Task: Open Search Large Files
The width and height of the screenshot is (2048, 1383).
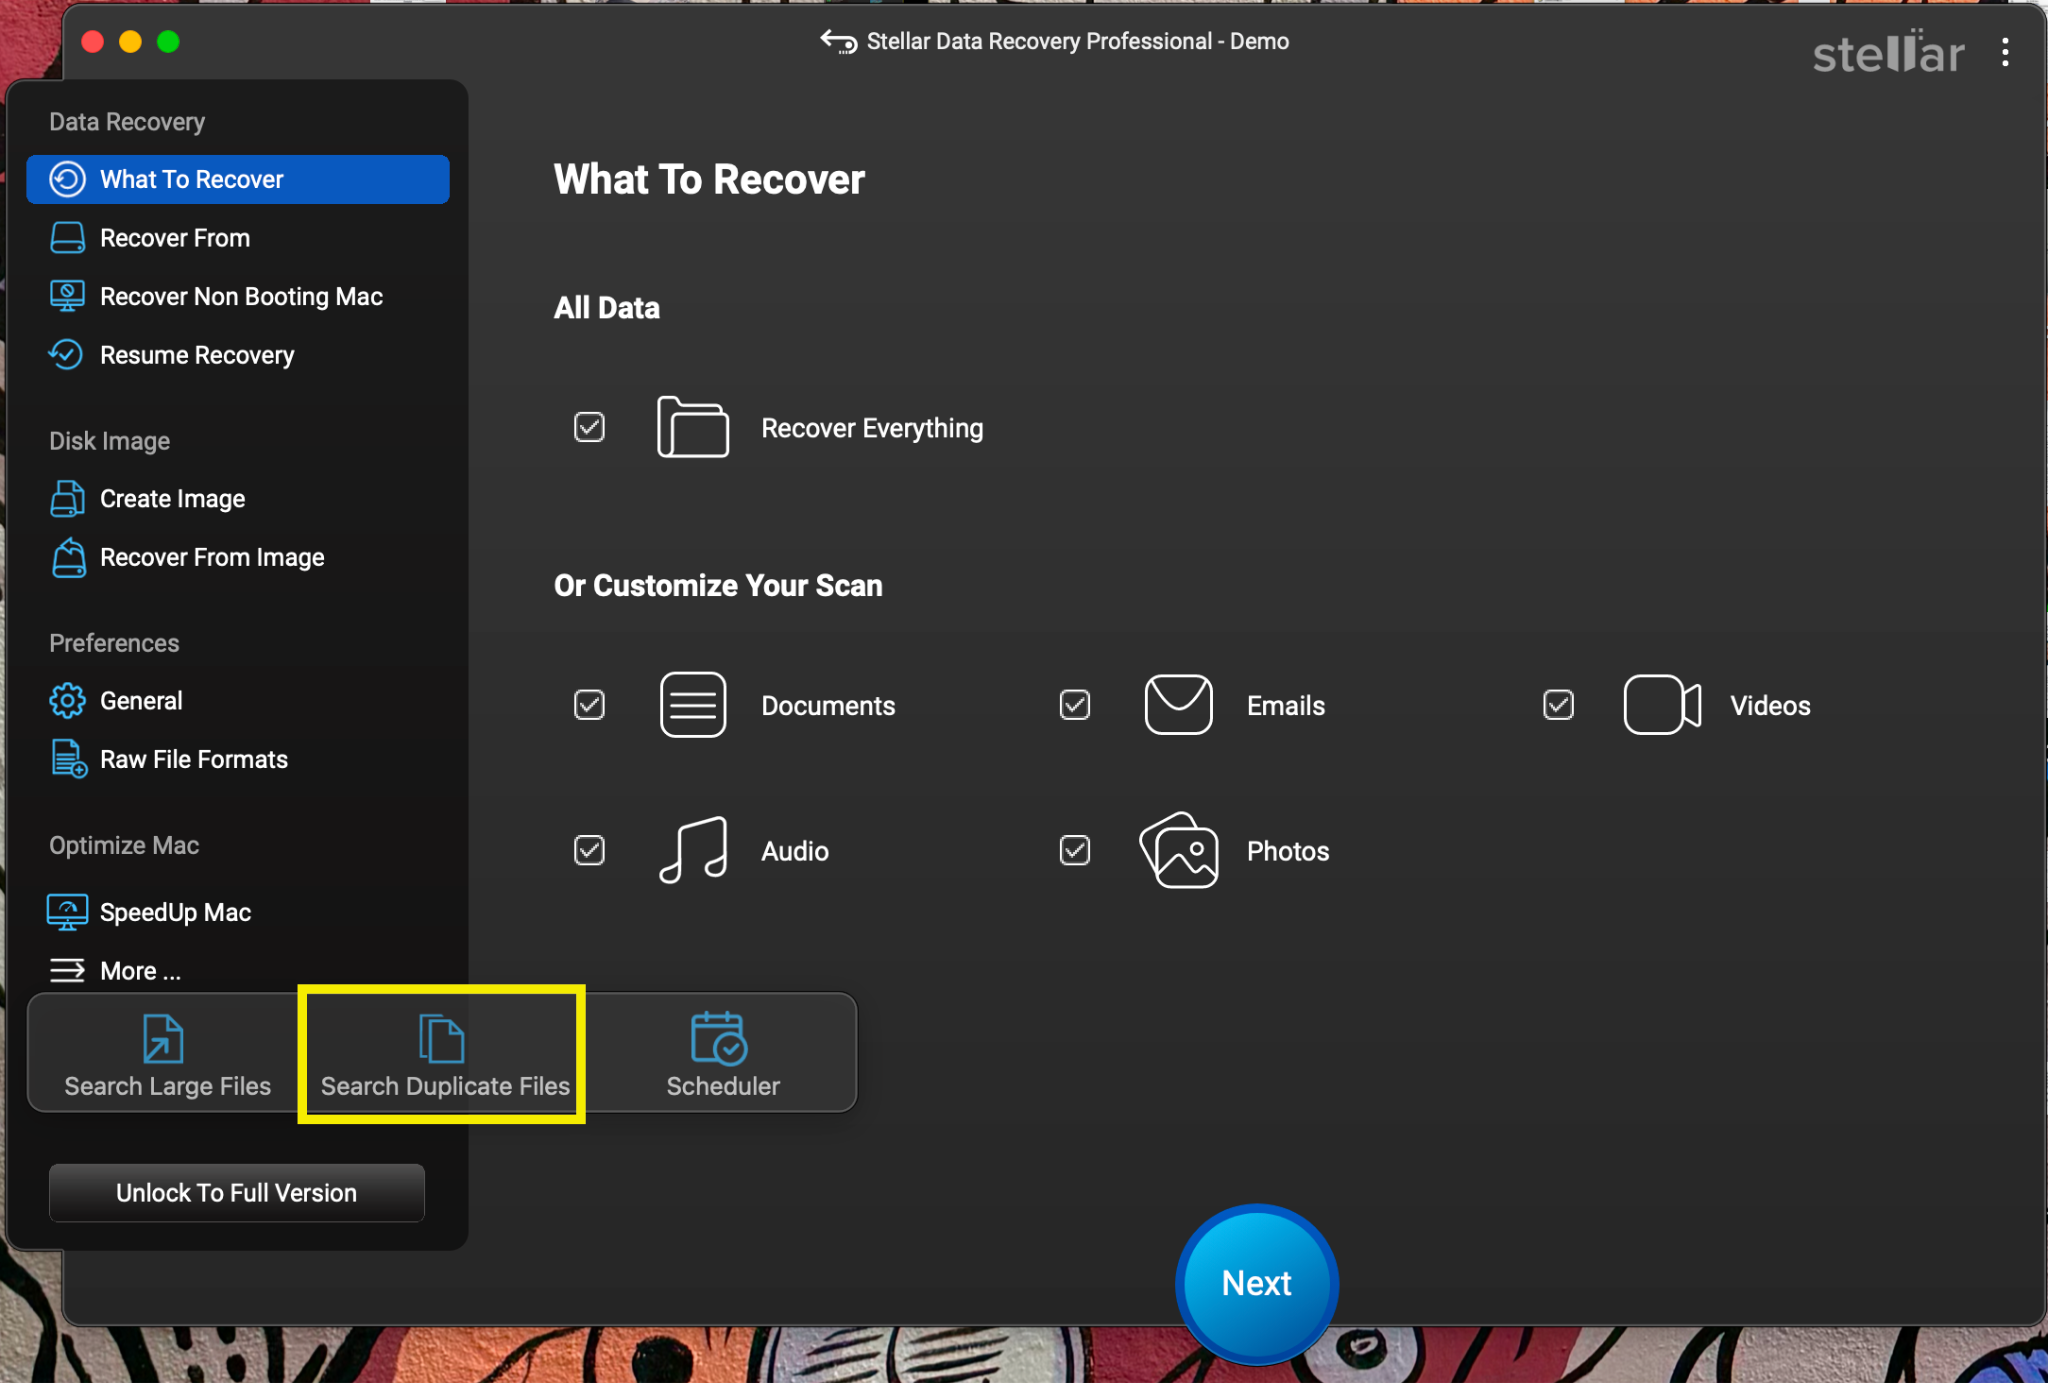Action: (165, 1052)
